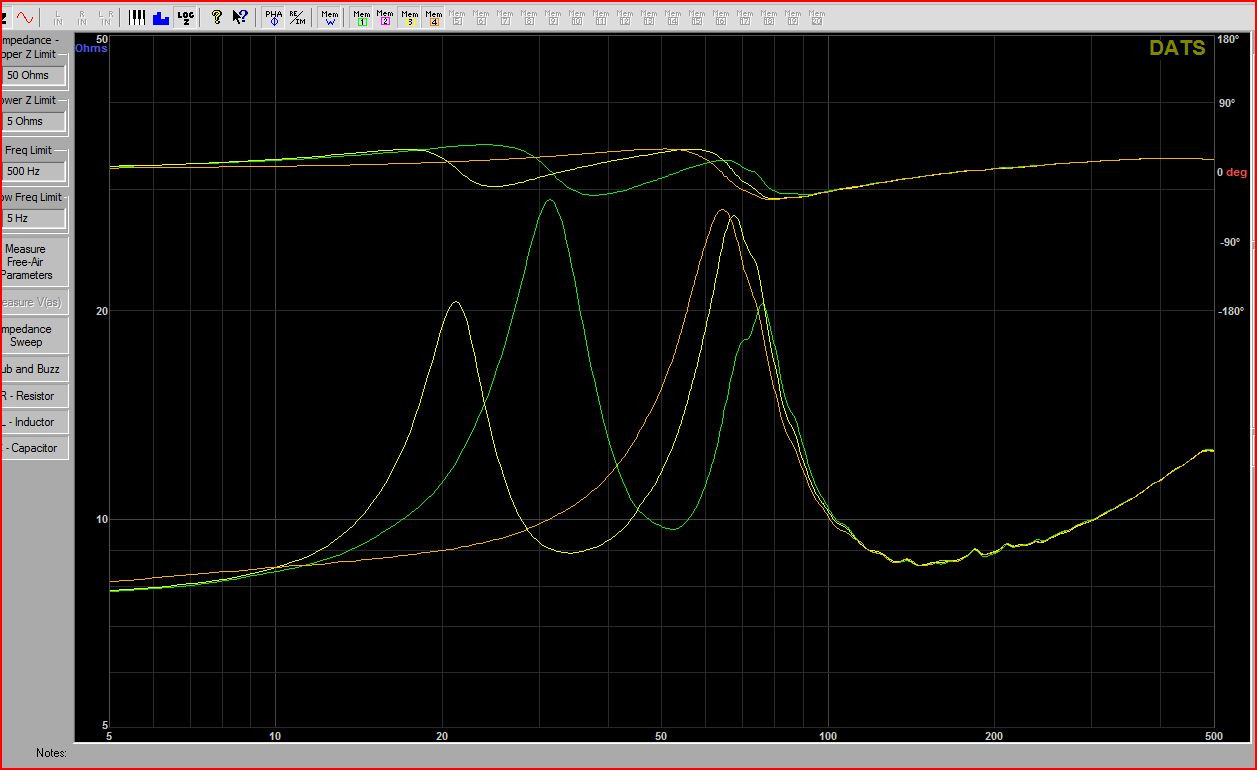This screenshot has height=770, width=1257.
Task: Run the Rub and Buzz test
Action: (x=33, y=369)
